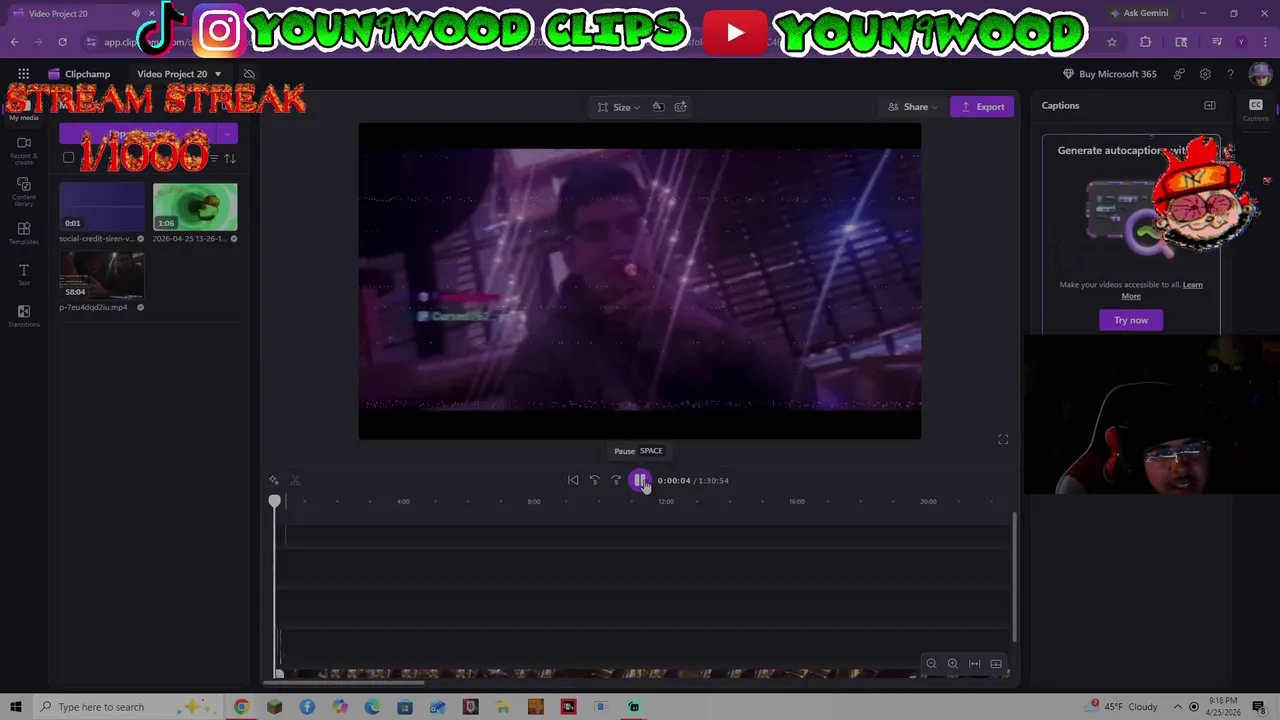Enter fullscreen preview mode
This screenshot has width=1280, height=720.
tap(1003, 439)
